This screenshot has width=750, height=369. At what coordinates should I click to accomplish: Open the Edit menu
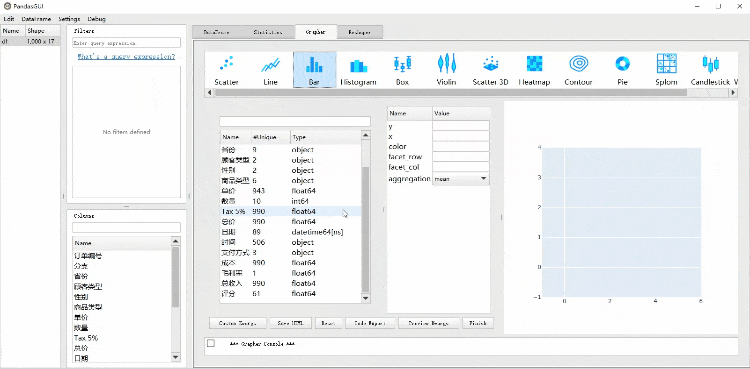(x=9, y=19)
